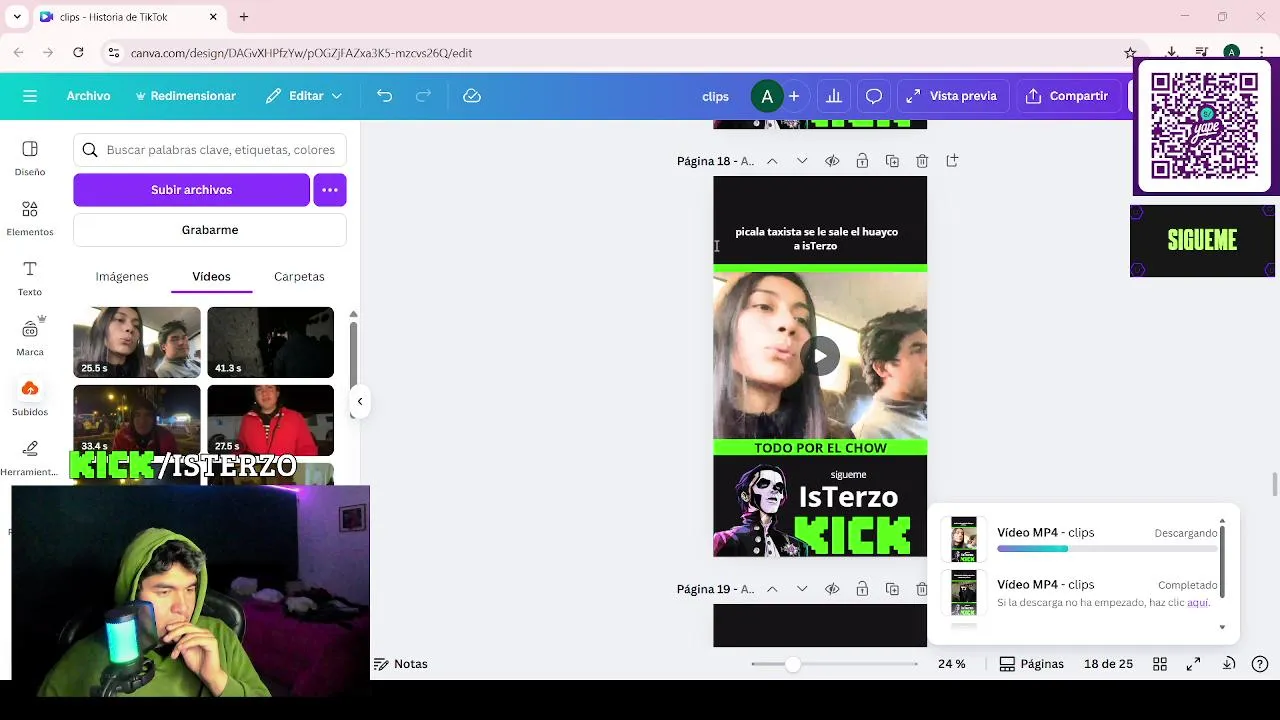Viewport: 1280px width, 720px height.
Task: Open the Archivo menu
Action: click(88, 96)
